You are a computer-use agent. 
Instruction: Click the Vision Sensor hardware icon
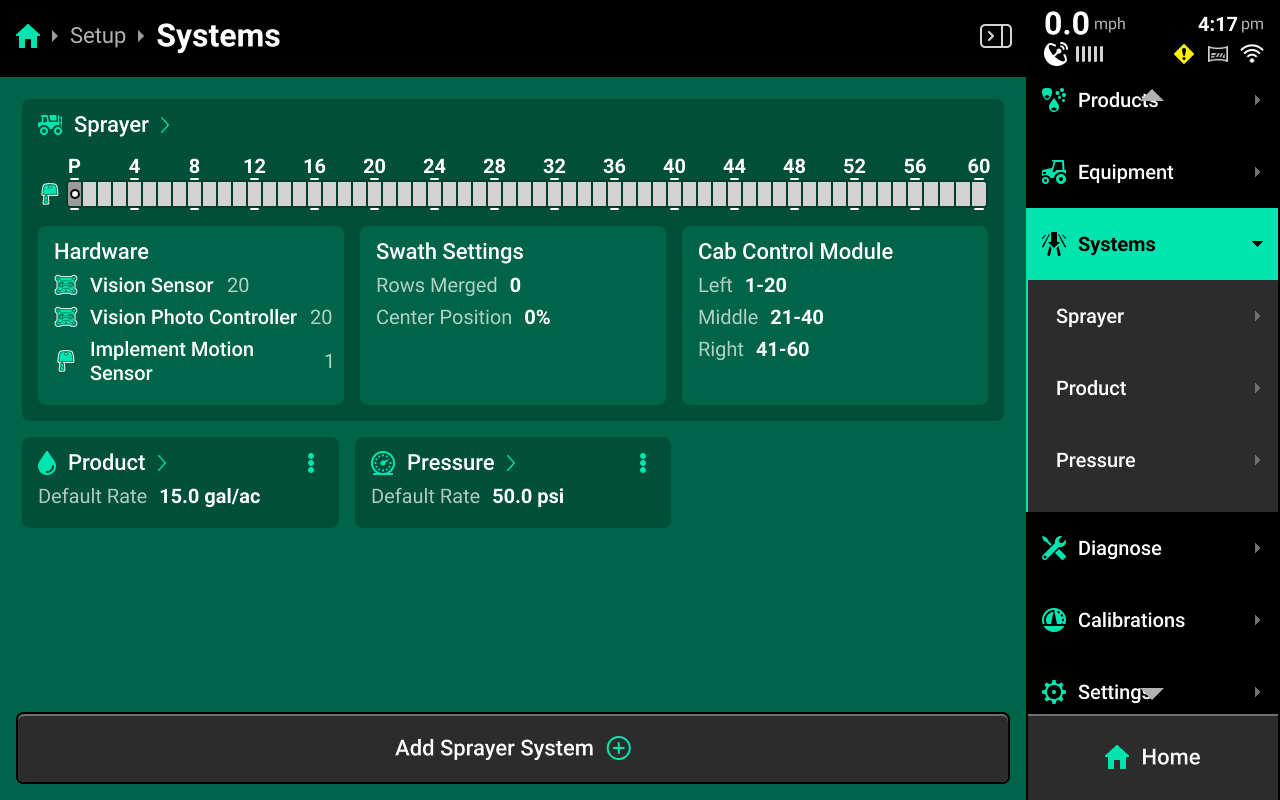pos(66,286)
